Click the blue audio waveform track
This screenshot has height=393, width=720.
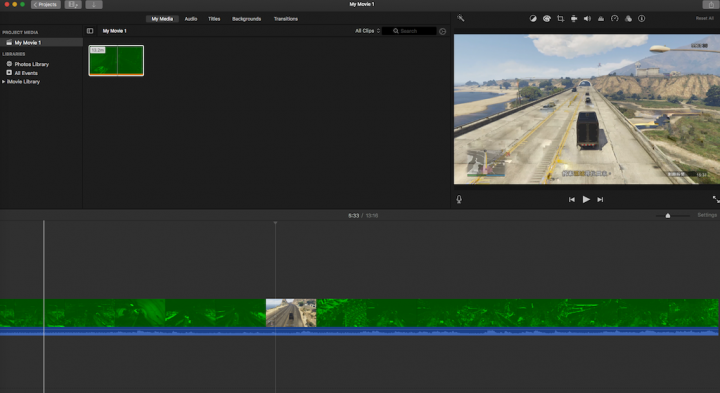[x=359, y=331]
